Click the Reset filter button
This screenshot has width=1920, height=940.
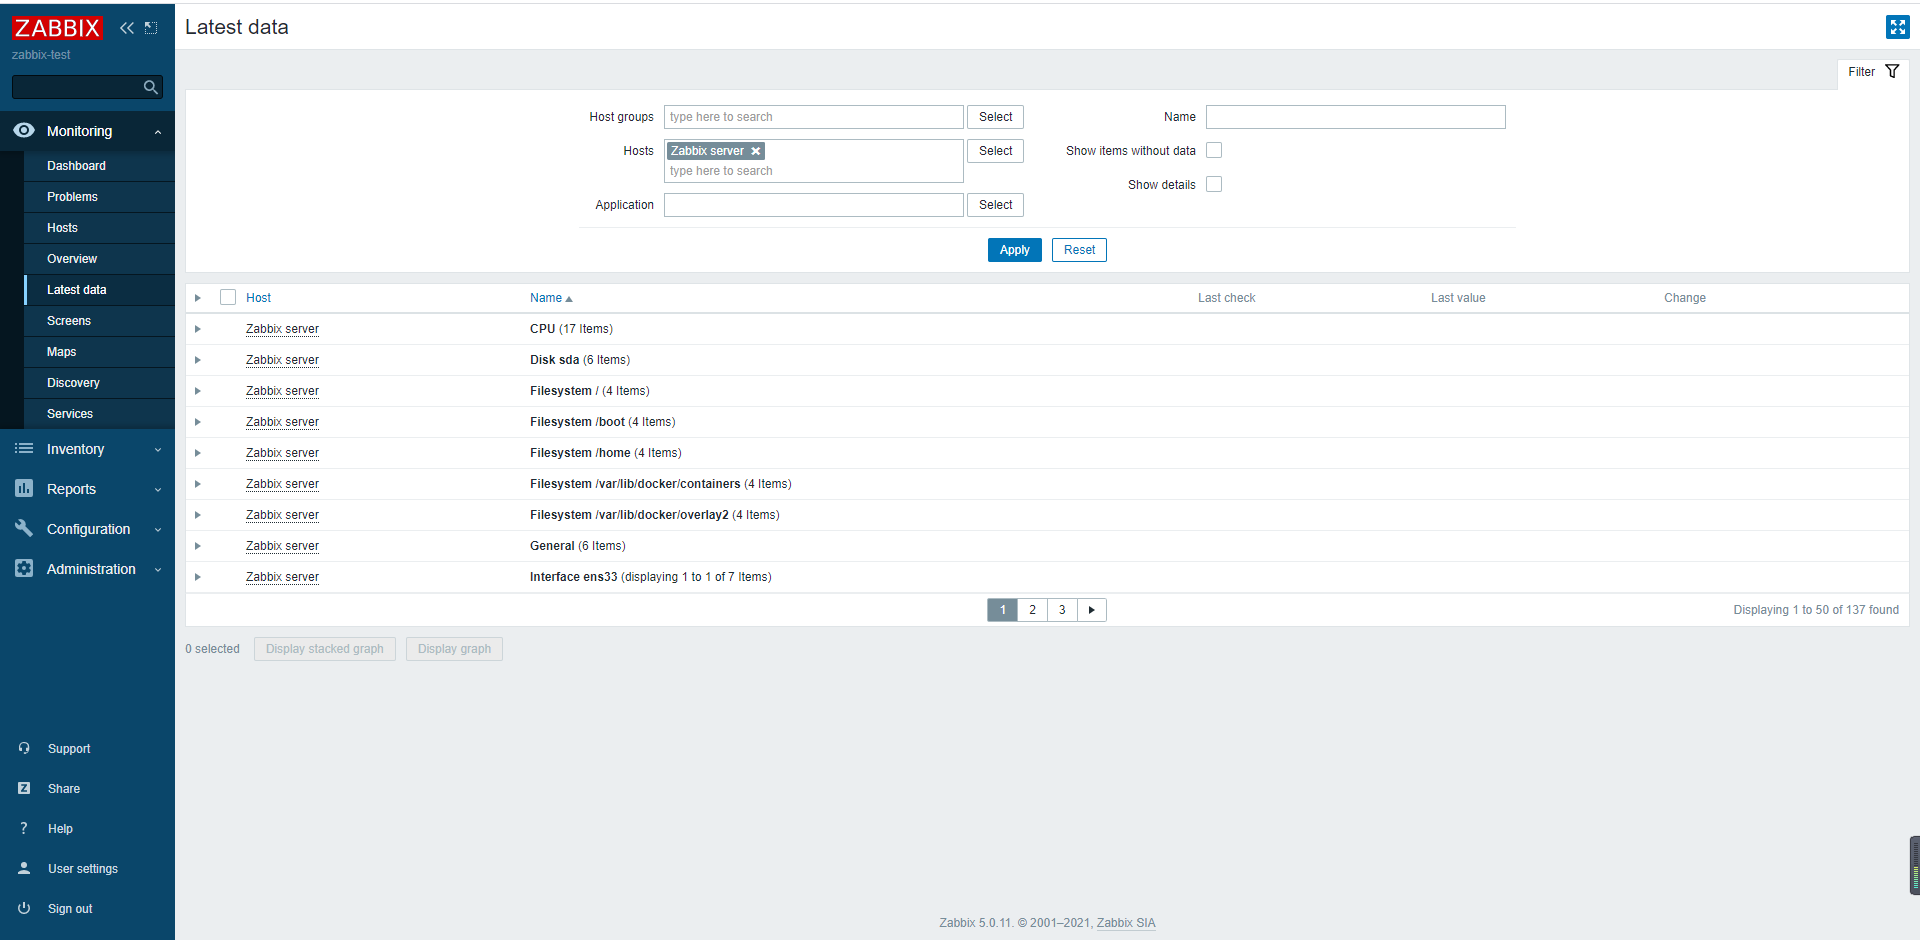(1079, 250)
